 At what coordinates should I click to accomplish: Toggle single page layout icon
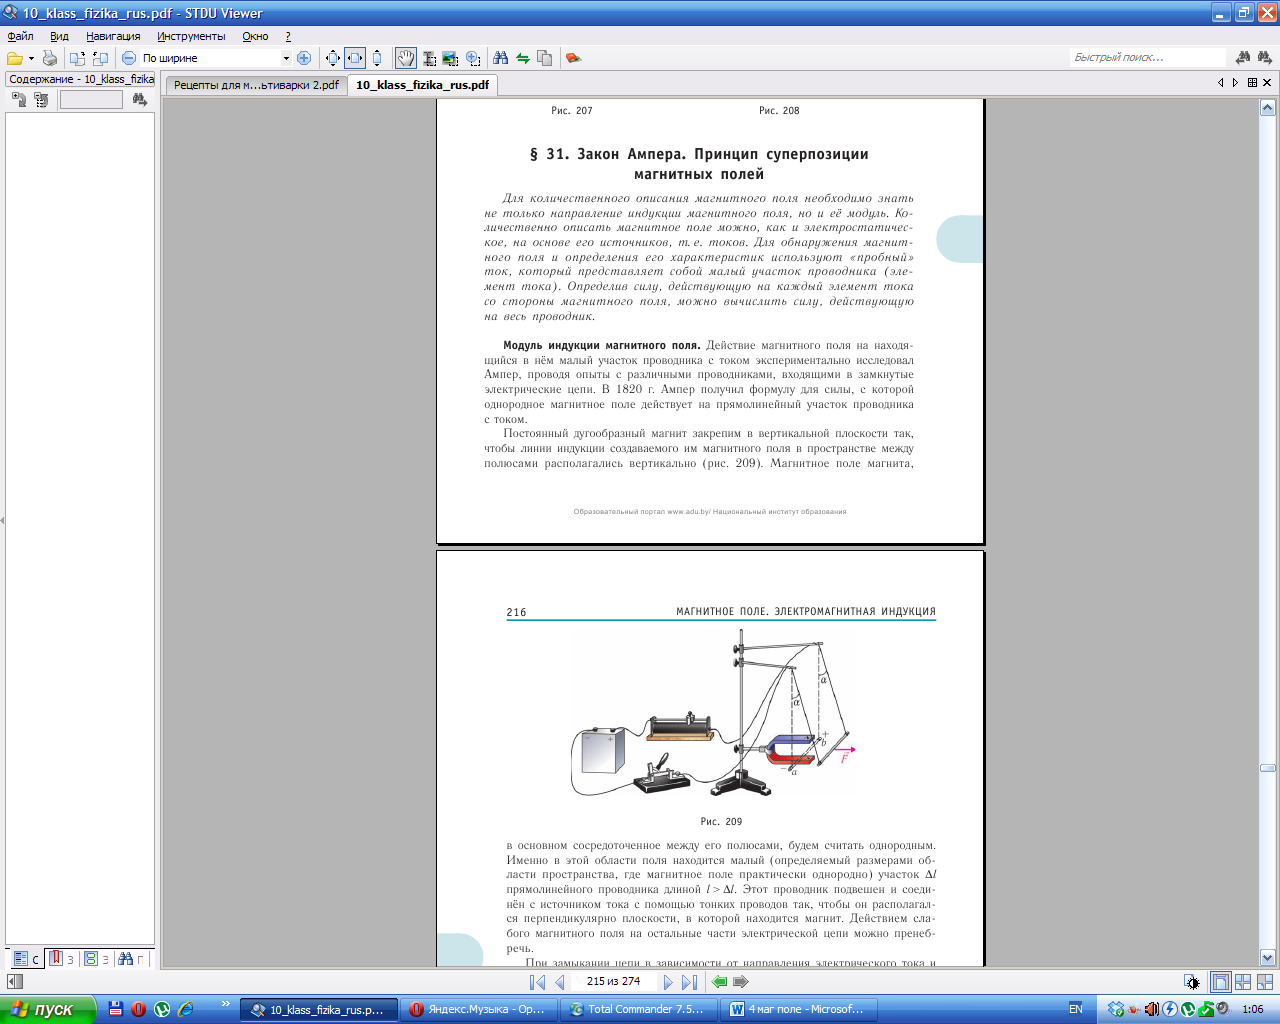tap(1220, 982)
